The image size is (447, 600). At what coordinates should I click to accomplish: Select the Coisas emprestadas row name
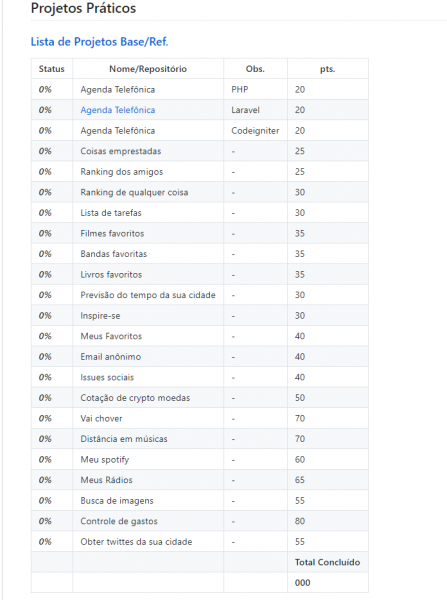pyautogui.click(x=121, y=151)
